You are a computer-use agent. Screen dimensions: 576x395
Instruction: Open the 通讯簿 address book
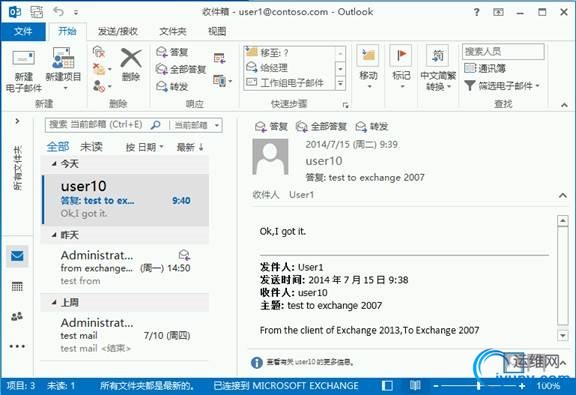click(x=485, y=68)
